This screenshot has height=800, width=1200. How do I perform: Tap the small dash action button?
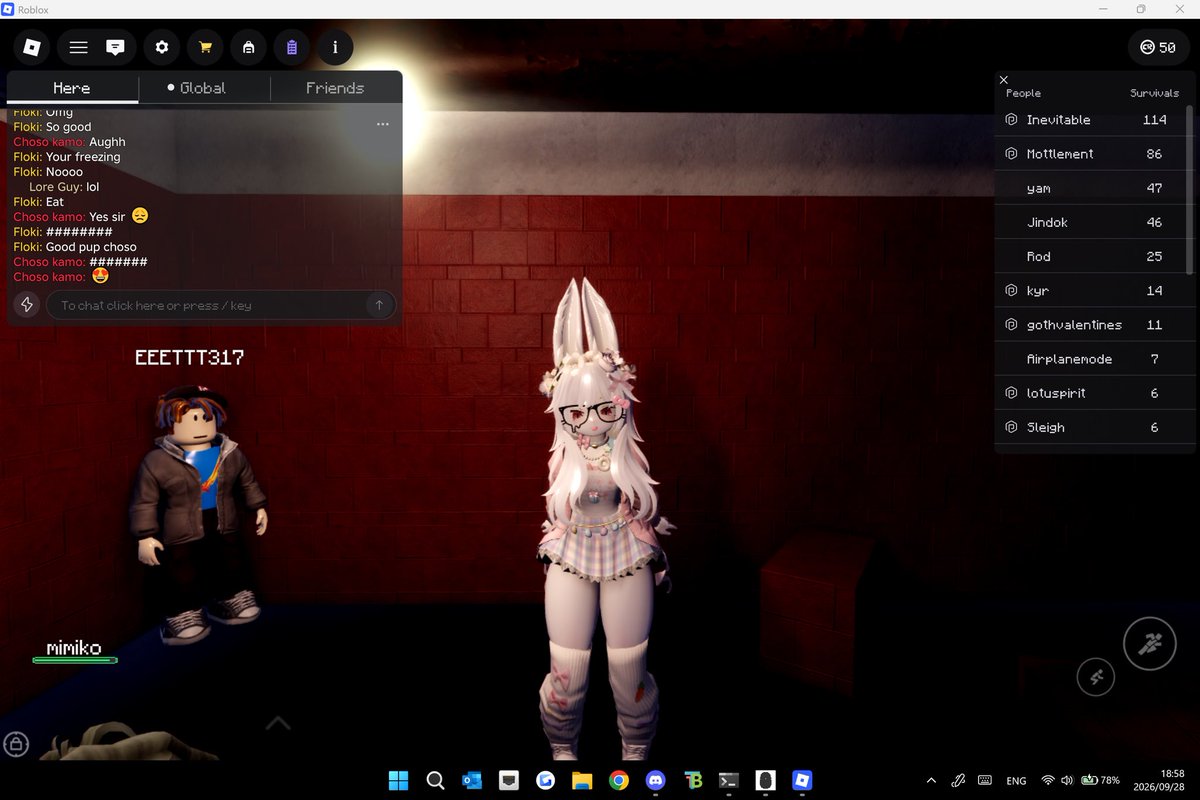coord(1096,677)
